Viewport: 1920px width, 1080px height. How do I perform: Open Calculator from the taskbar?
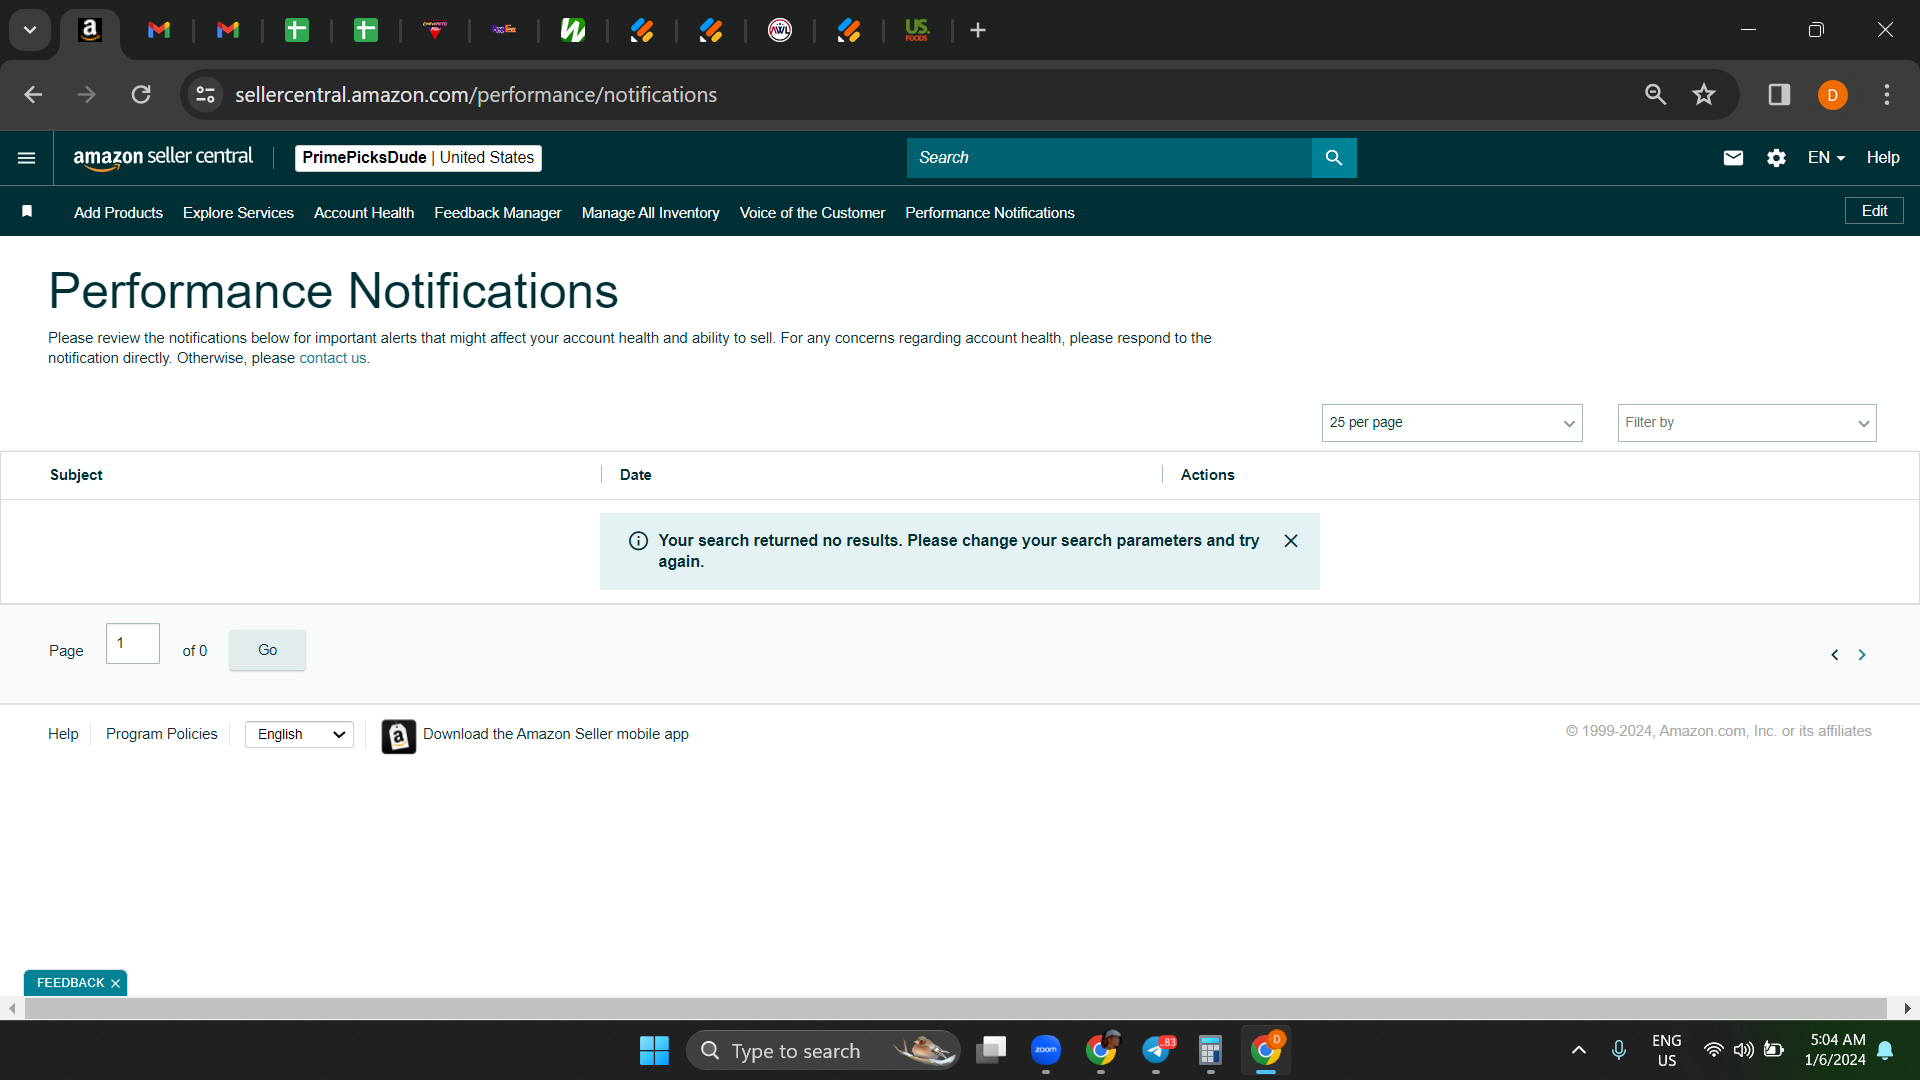[1210, 1050]
